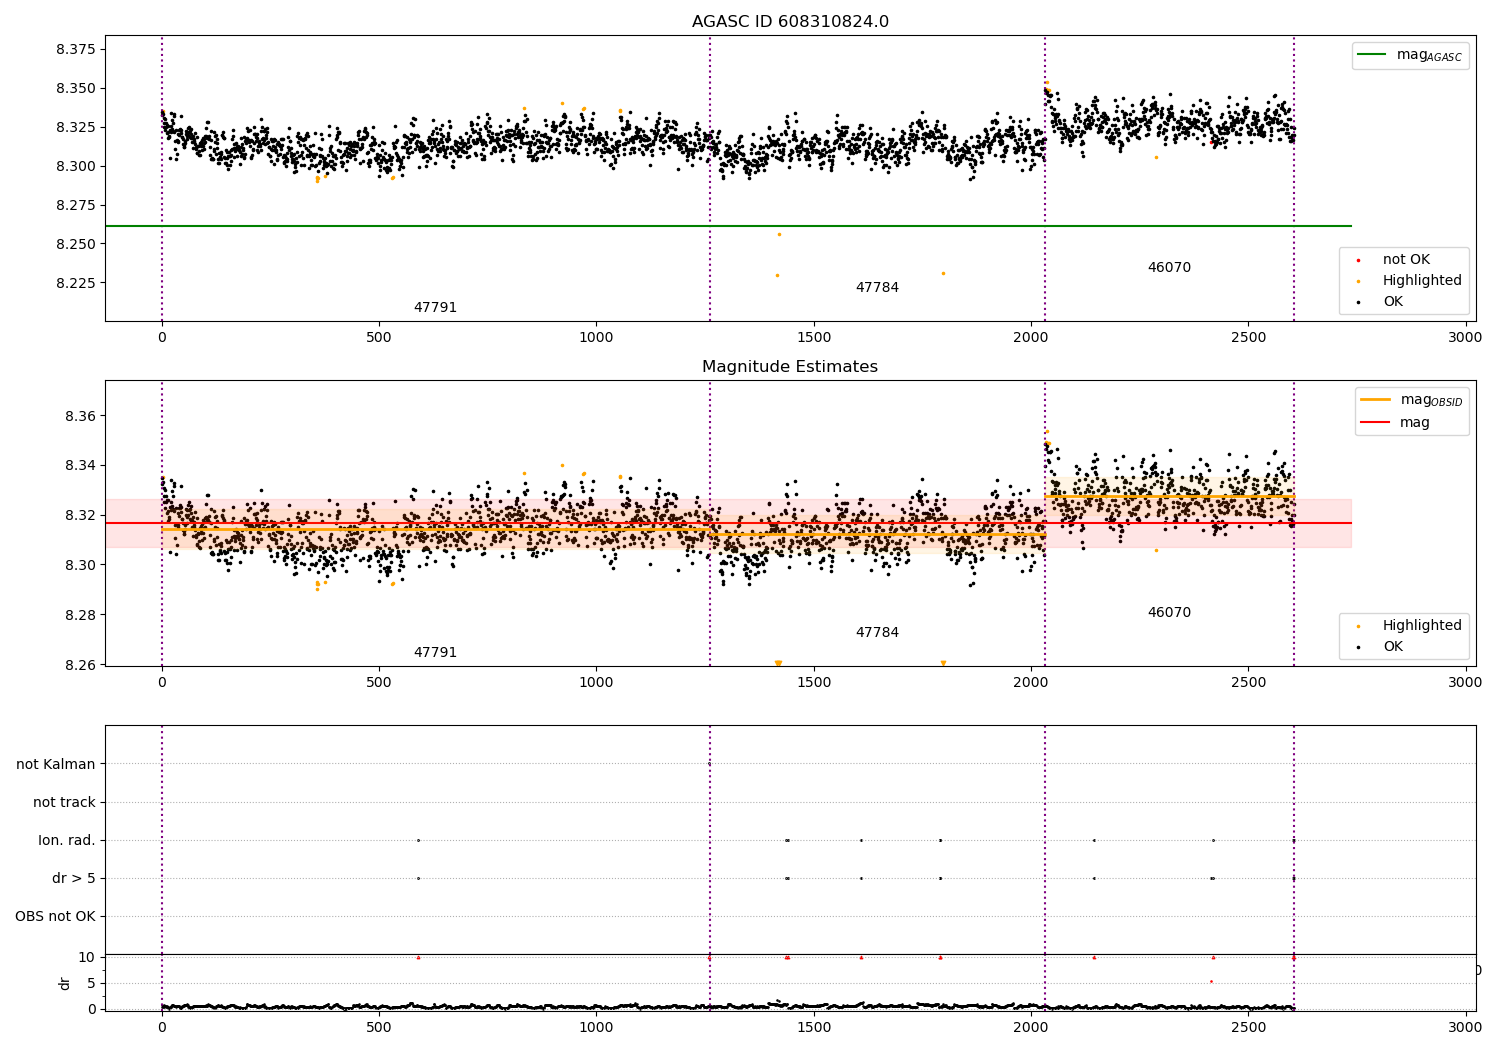This screenshot has width=1500, height=1050.
Task: Click the 'dr' axis label
Action: [65, 984]
